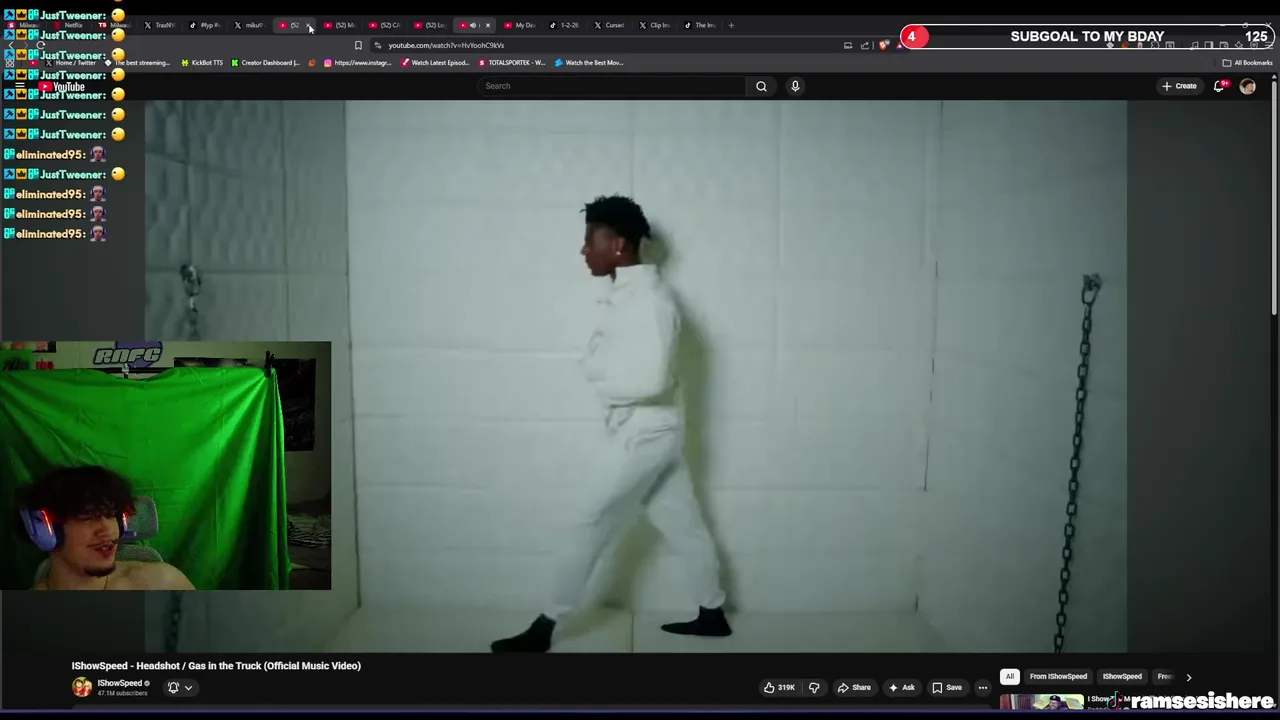
Task: Activate voice search microphone icon
Action: pyautogui.click(x=795, y=86)
